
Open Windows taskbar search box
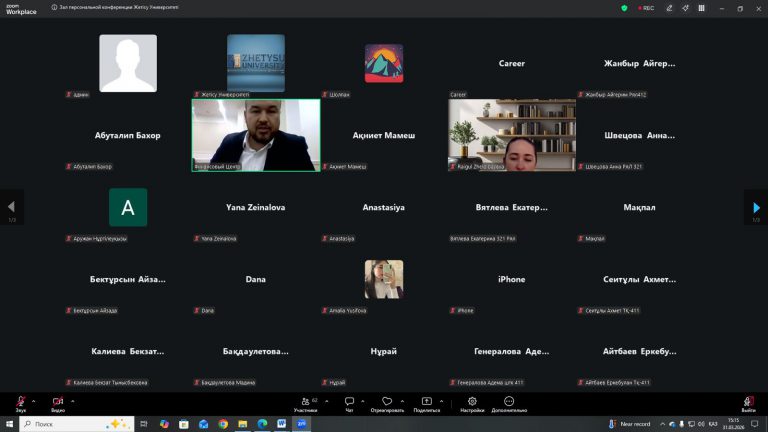click(72, 424)
